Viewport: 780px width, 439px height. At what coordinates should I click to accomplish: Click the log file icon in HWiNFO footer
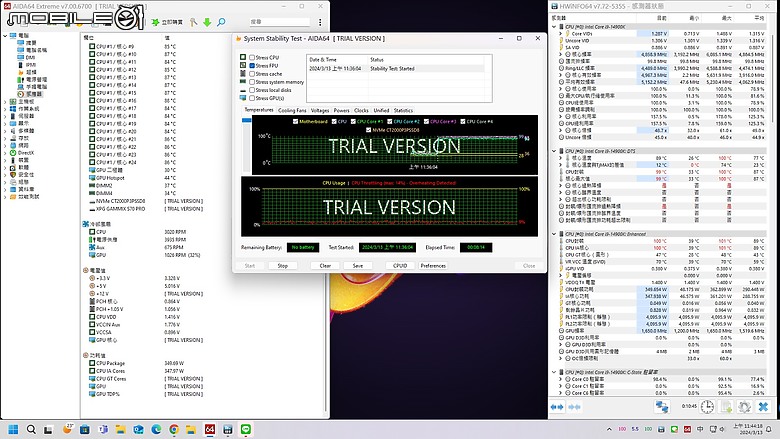tap(726, 406)
